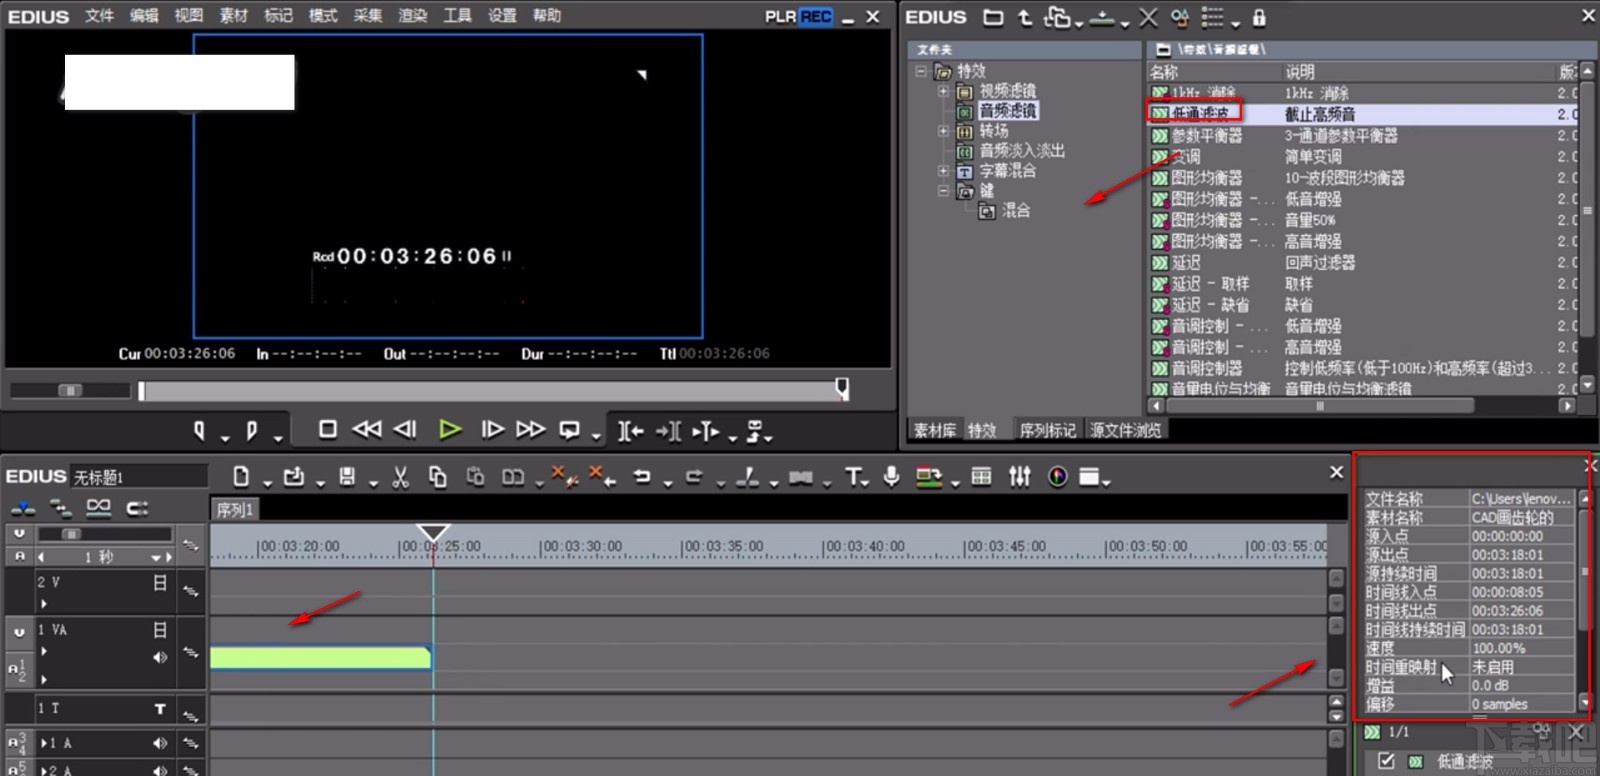Open the audio mixer icon in timeline toolbar
Image resolution: width=1600 pixels, height=776 pixels.
[x=1019, y=477]
